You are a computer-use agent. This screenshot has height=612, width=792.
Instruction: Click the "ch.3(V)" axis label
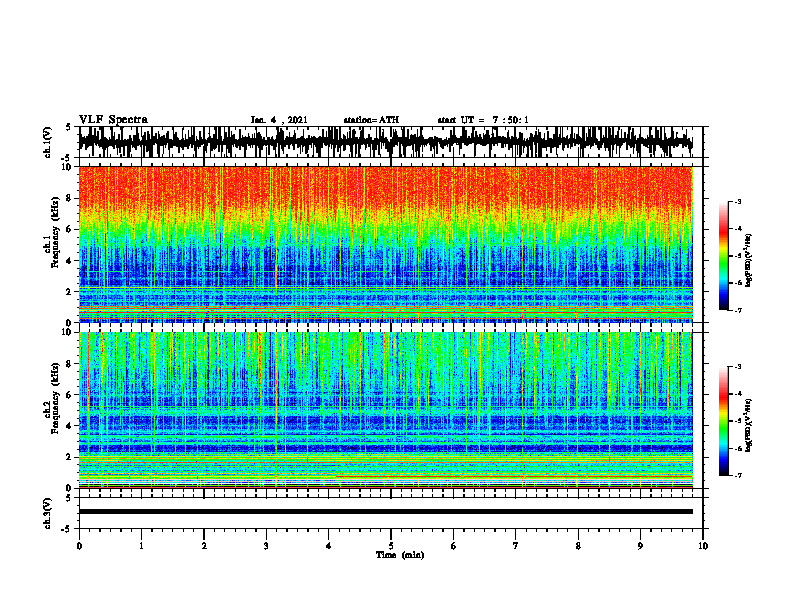point(47,513)
